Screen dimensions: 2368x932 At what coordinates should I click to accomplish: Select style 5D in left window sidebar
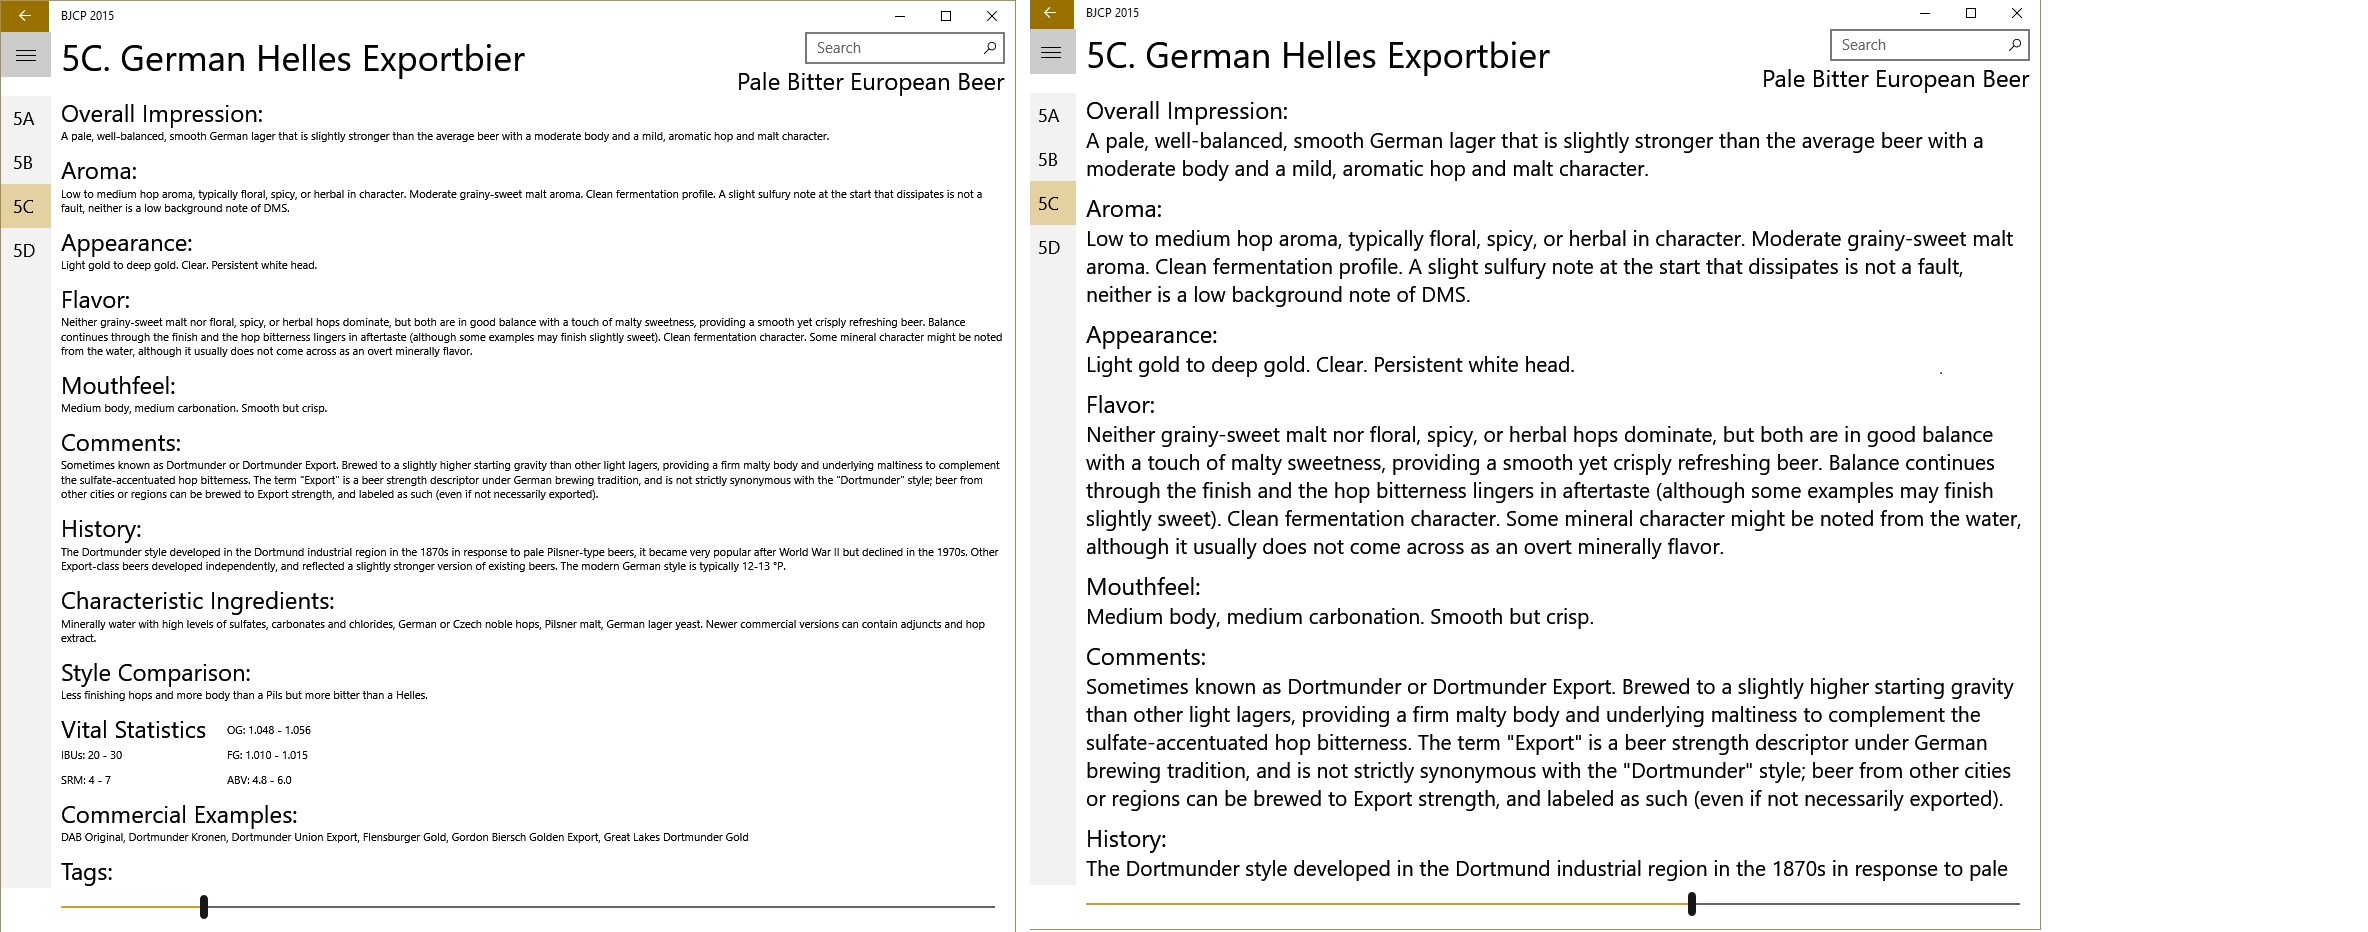24,251
